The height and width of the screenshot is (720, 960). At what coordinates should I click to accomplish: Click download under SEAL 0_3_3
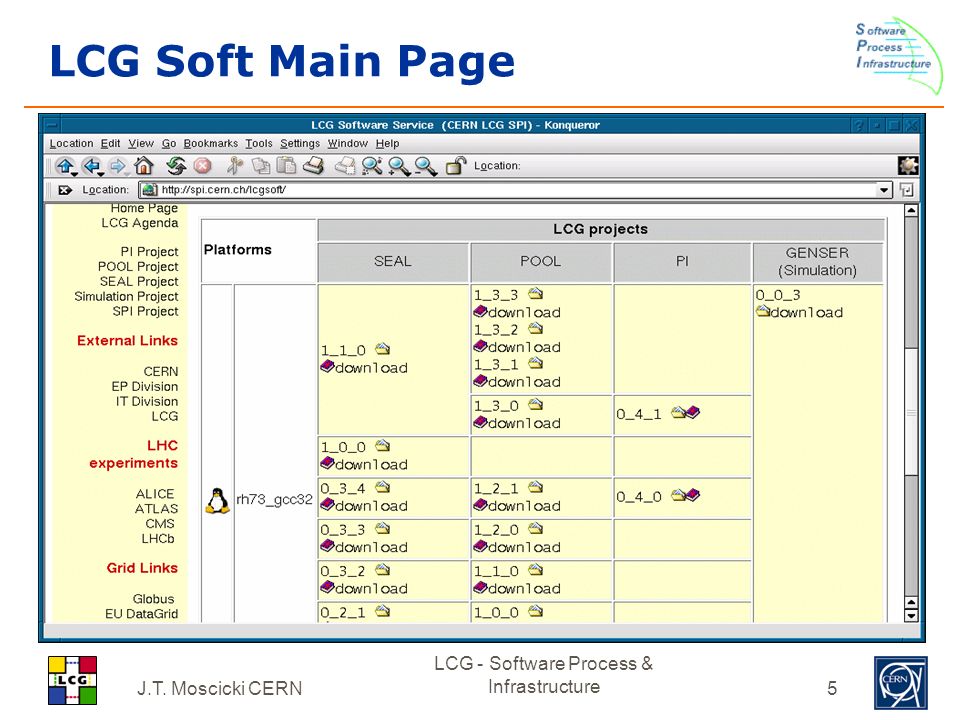[x=371, y=547]
